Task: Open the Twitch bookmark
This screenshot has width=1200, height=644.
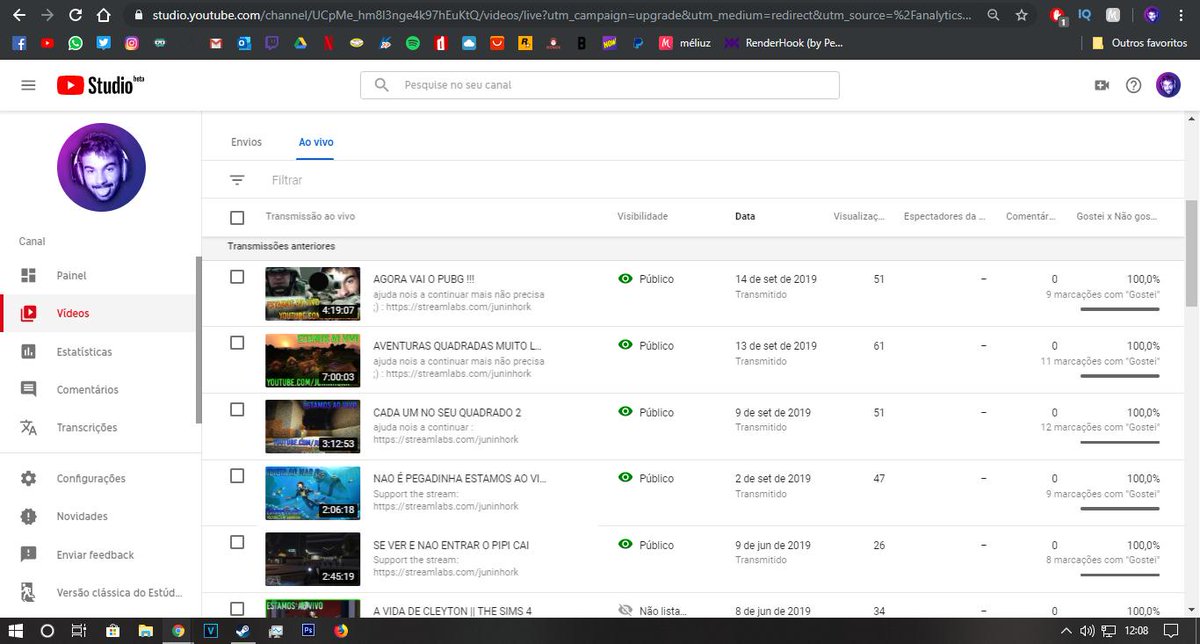Action: (273, 44)
